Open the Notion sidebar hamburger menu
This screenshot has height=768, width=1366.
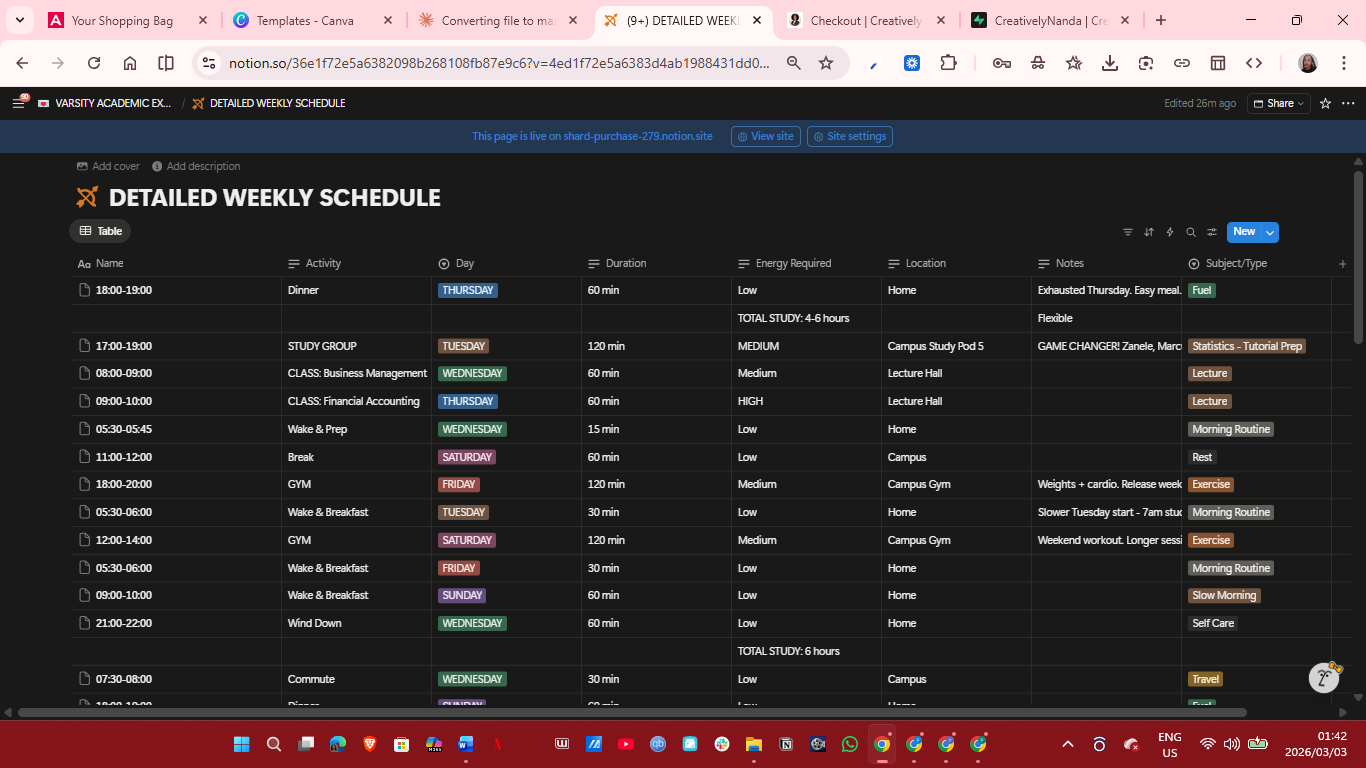[x=18, y=103]
